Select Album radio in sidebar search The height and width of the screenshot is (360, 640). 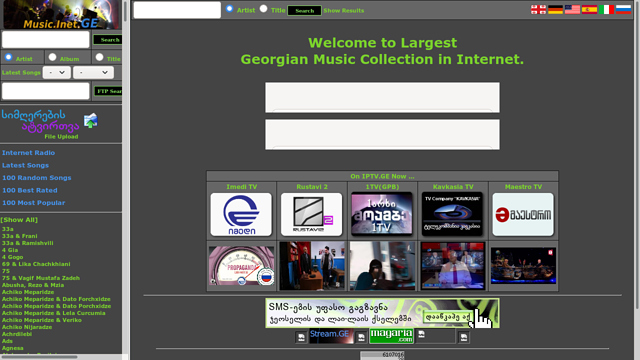pyautogui.click(x=52, y=57)
